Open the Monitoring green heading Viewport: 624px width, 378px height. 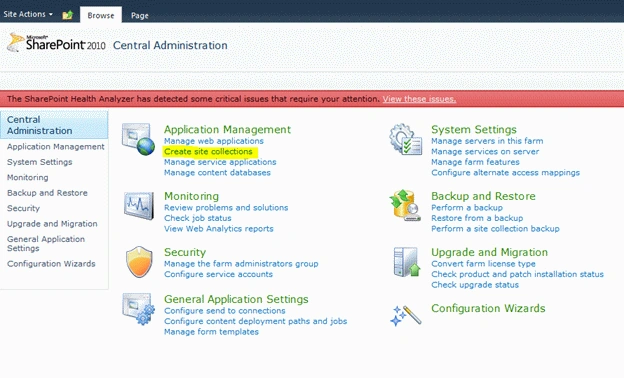point(191,196)
